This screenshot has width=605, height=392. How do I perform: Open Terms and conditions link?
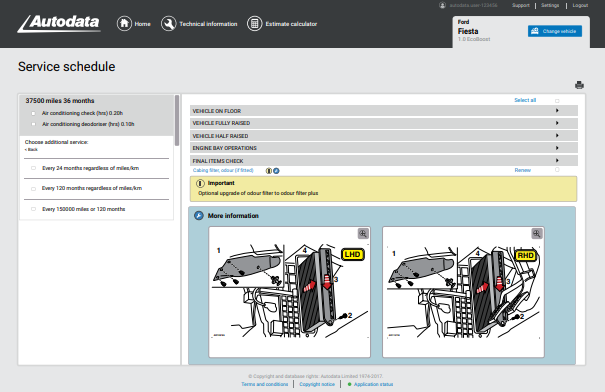pyautogui.click(x=265, y=384)
